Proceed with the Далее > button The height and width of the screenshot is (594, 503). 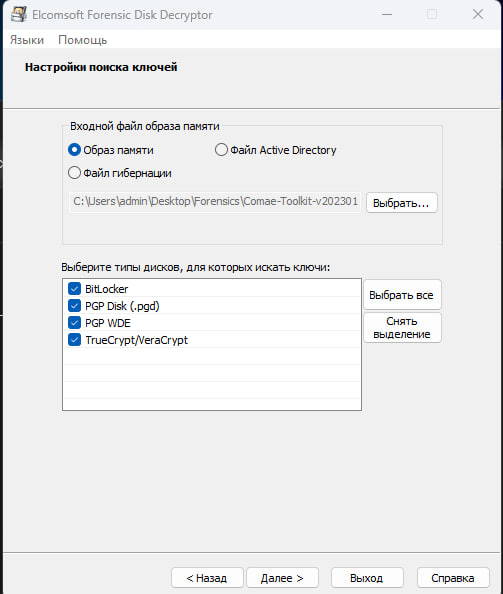tap(282, 578)
